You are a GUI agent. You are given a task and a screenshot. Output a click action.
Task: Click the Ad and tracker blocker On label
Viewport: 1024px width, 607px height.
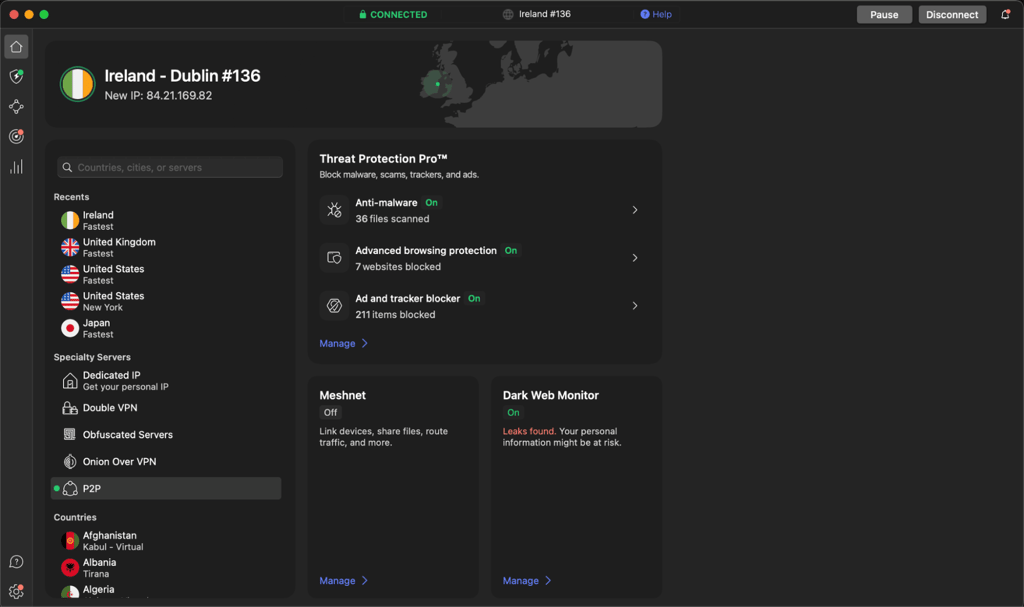[x=474, y=299]
